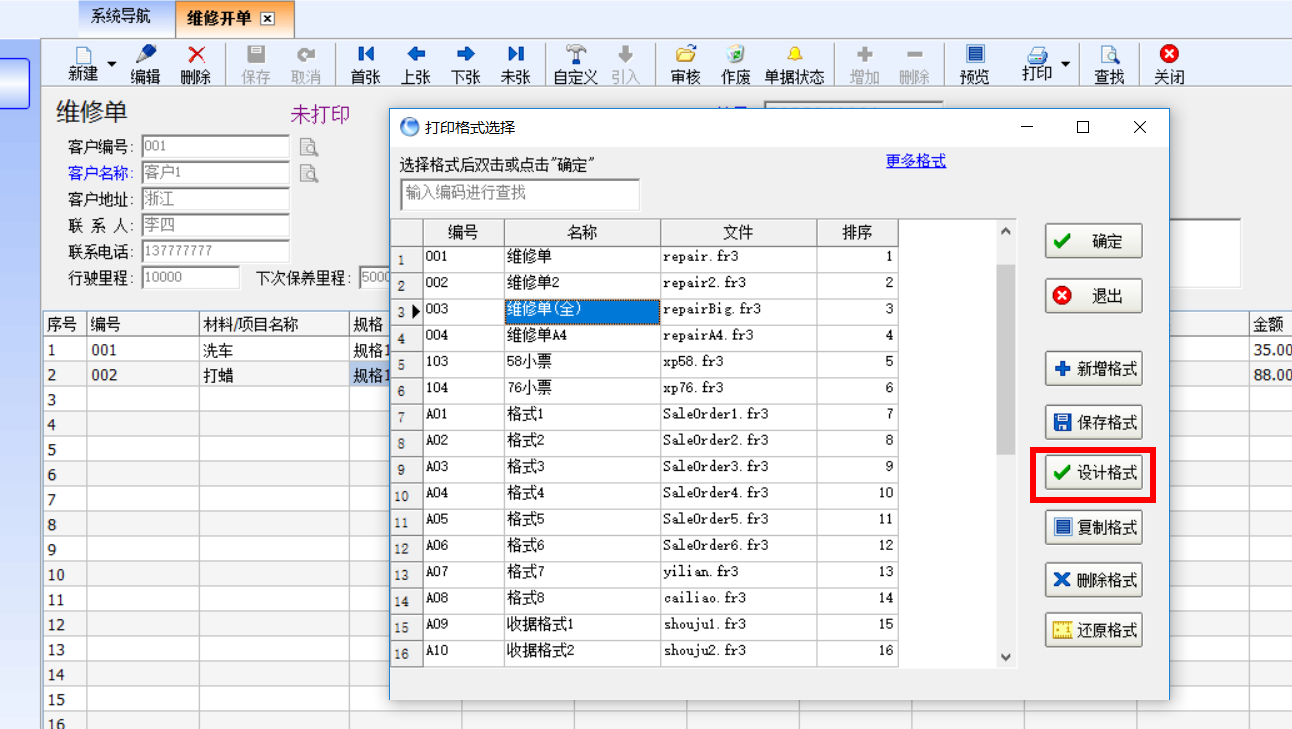Image resolution: width=1292 pixels, height=729 pixels.
Task: Click the 保存格式 button
Action: (1093, 422)
